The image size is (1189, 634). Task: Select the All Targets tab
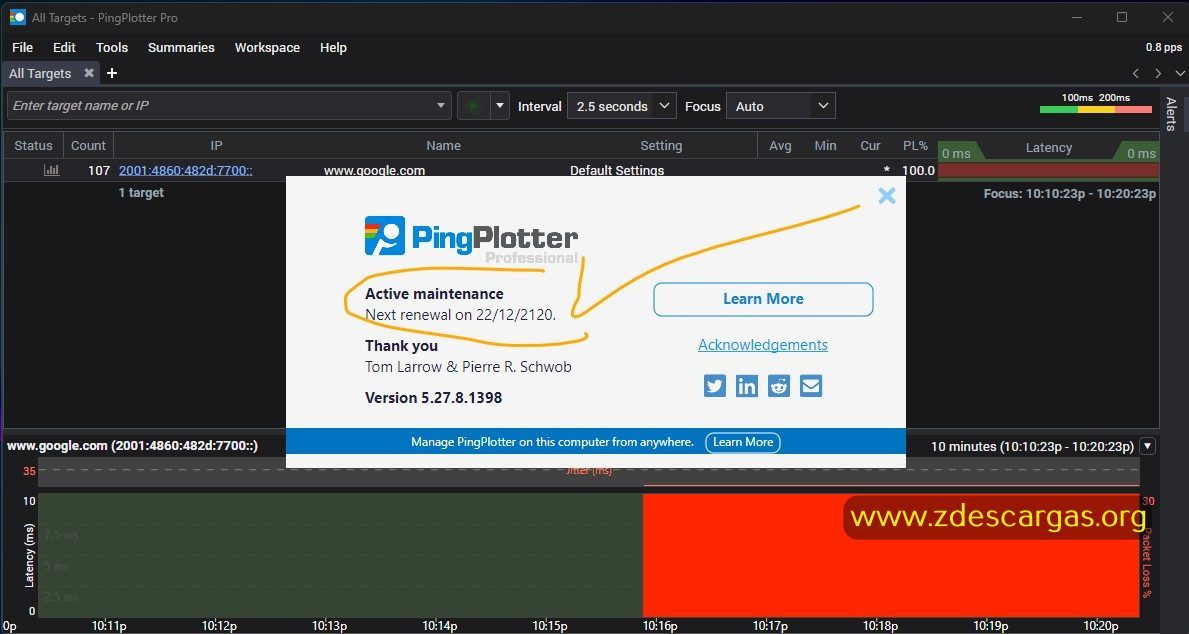[40, 73]
